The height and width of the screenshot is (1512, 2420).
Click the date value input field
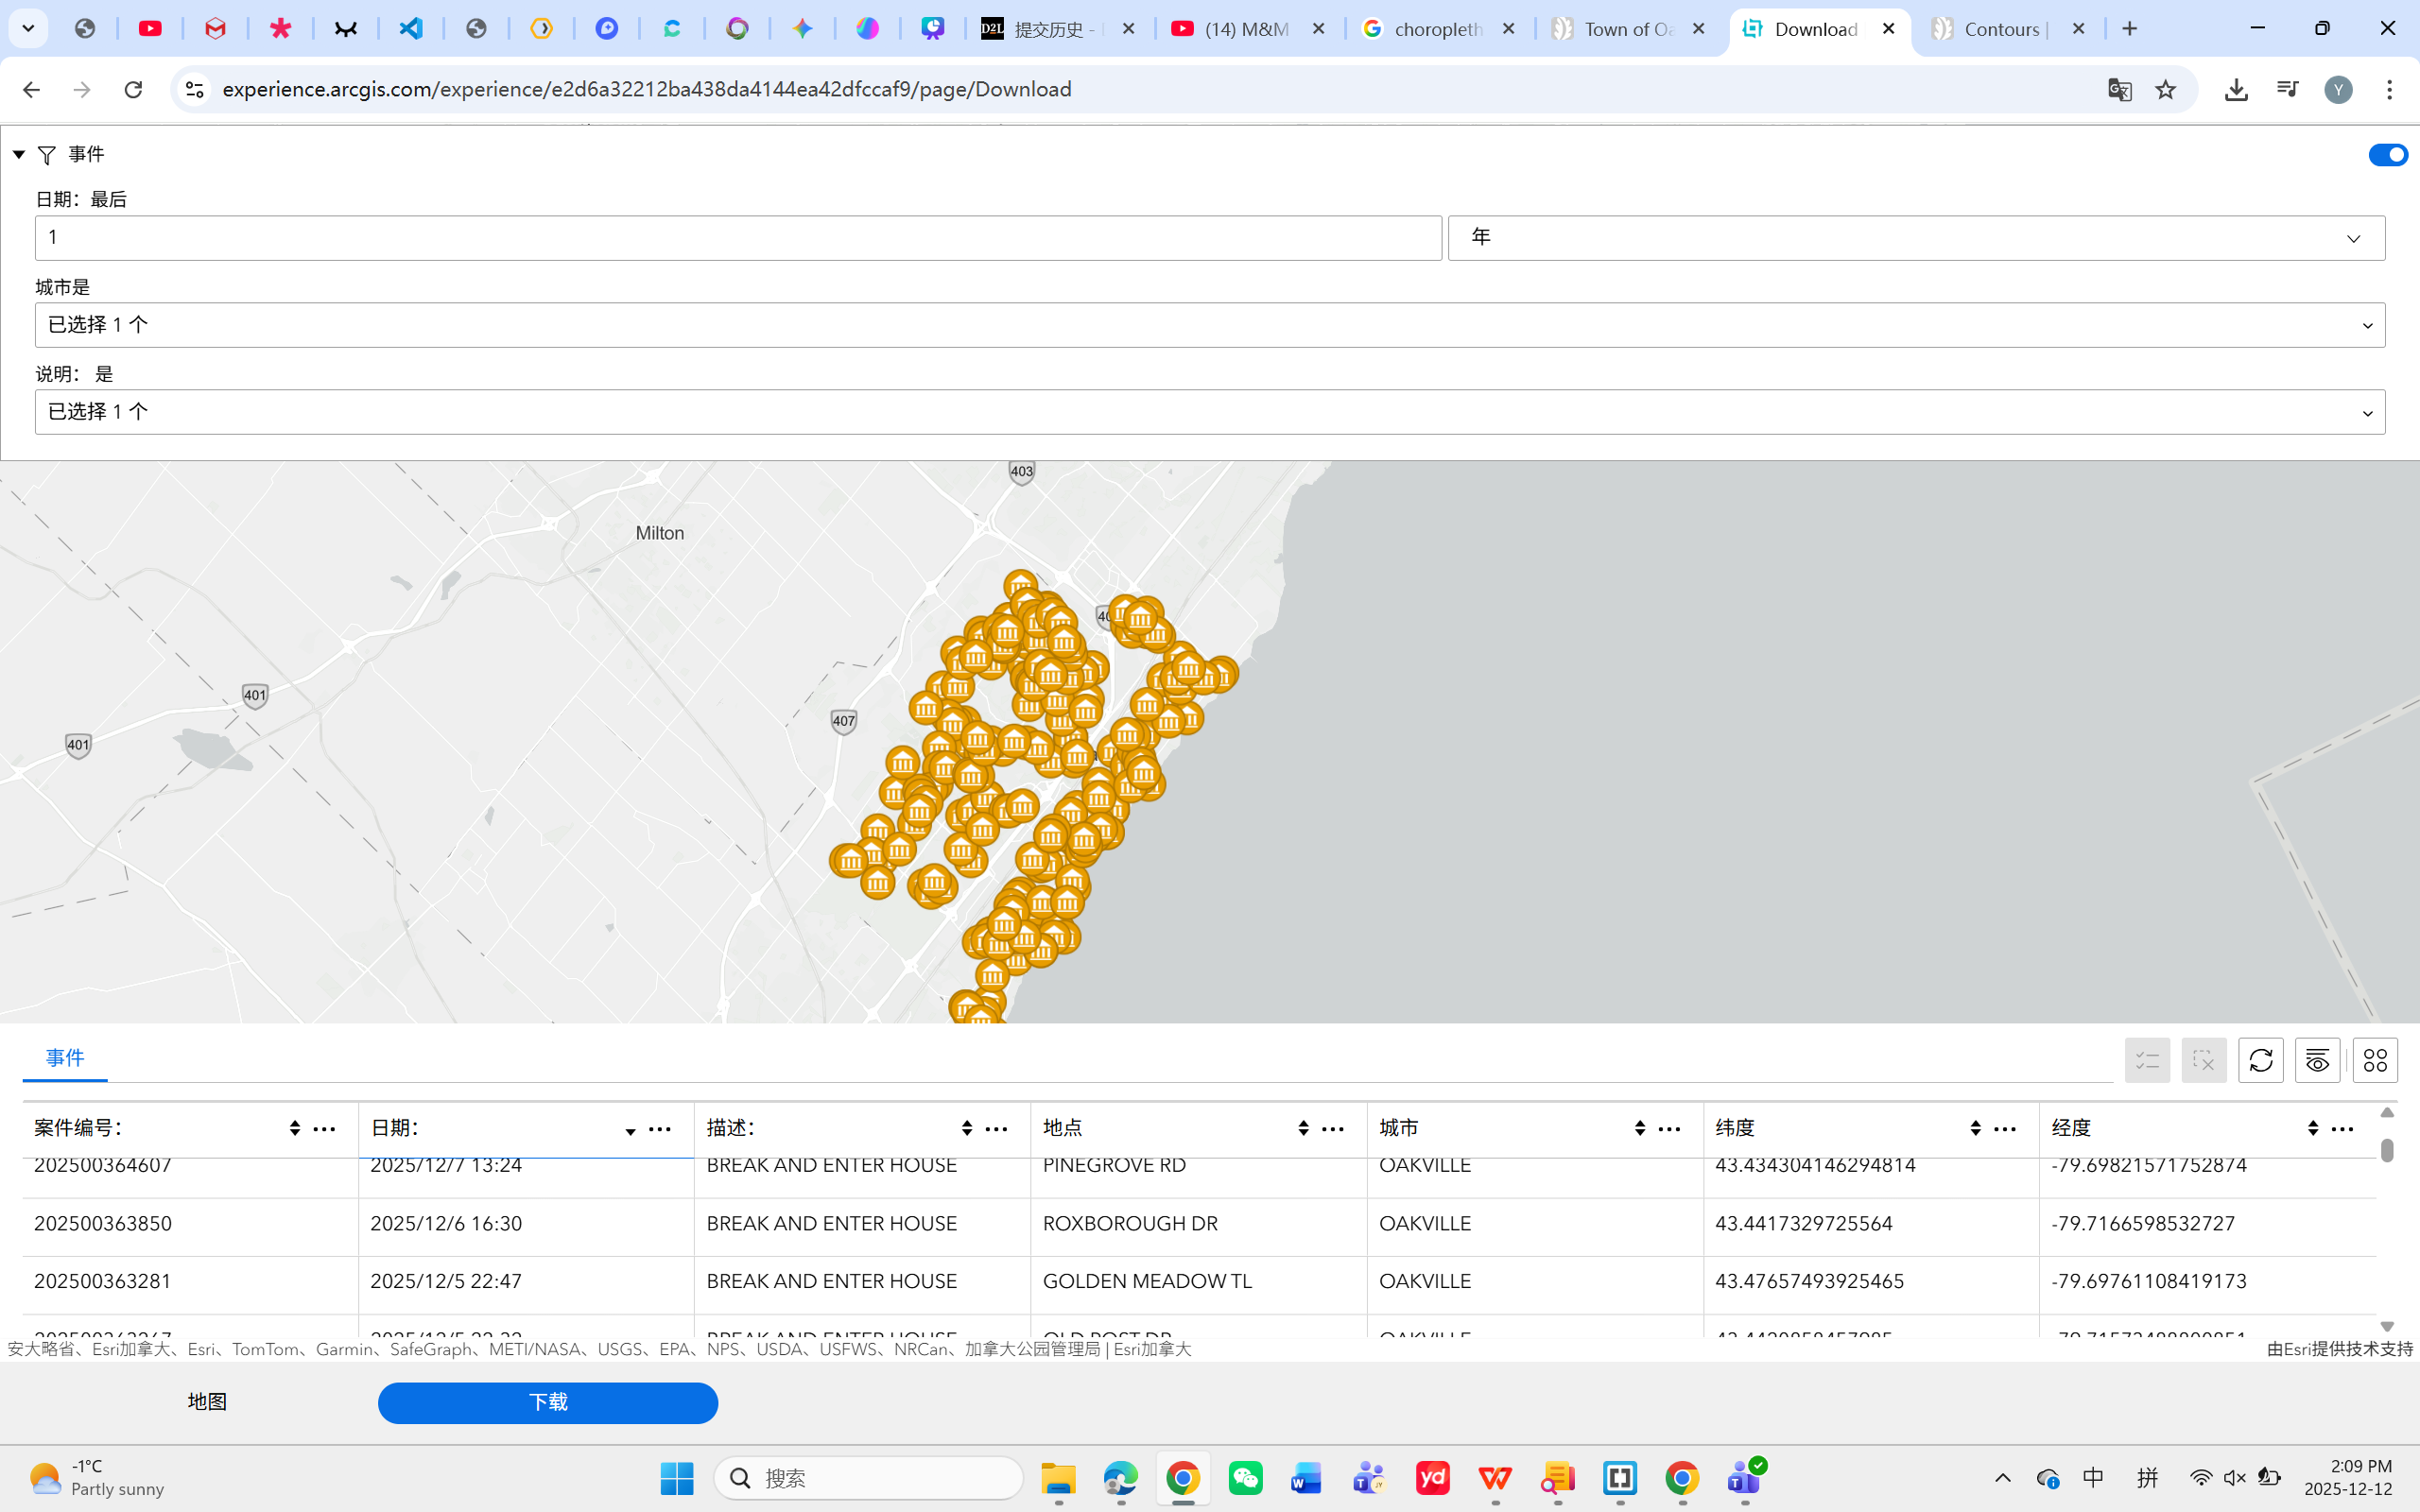(x=738, y=238)
